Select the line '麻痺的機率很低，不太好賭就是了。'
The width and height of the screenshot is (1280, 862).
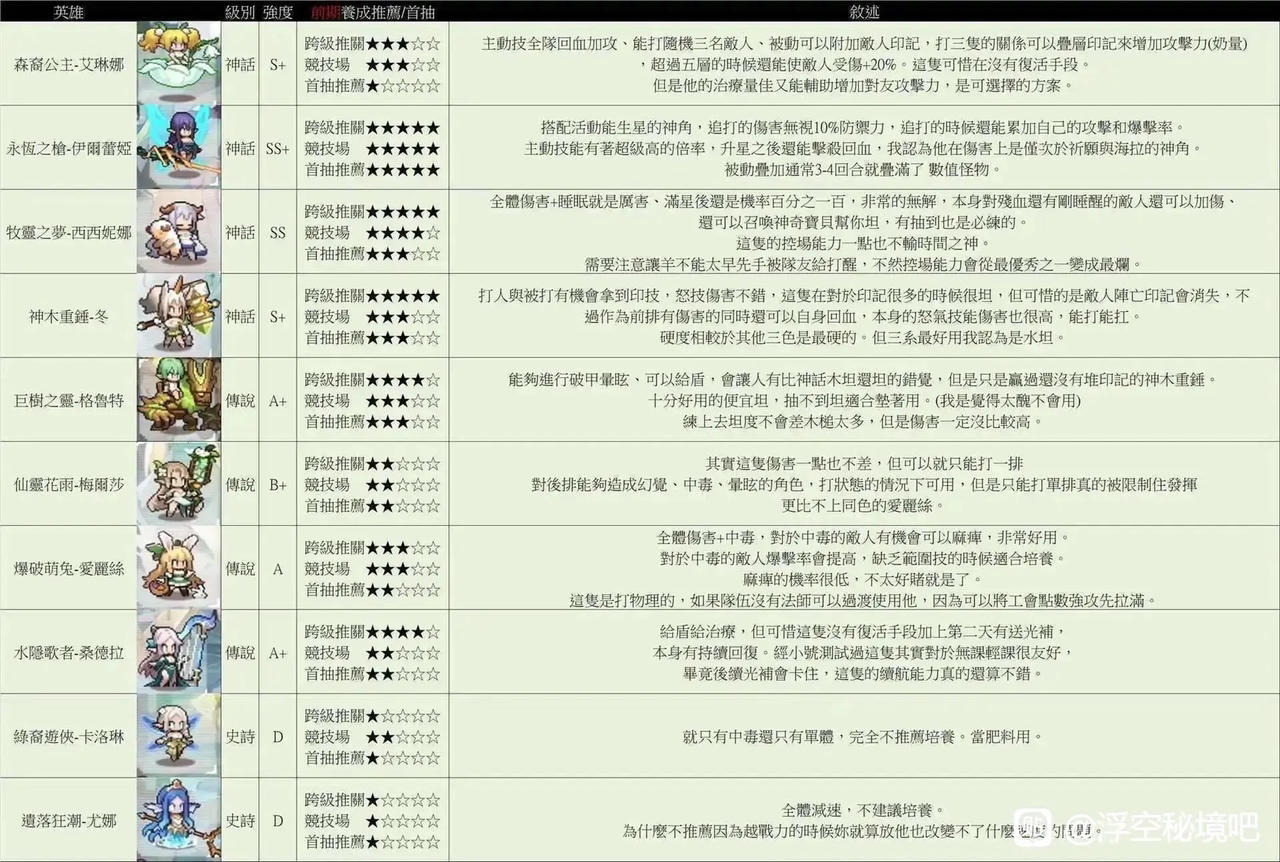(863, 579)
